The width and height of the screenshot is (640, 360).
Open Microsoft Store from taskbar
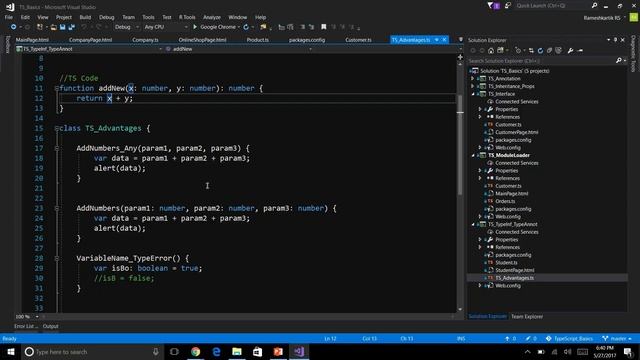click(x=258, y=351)
